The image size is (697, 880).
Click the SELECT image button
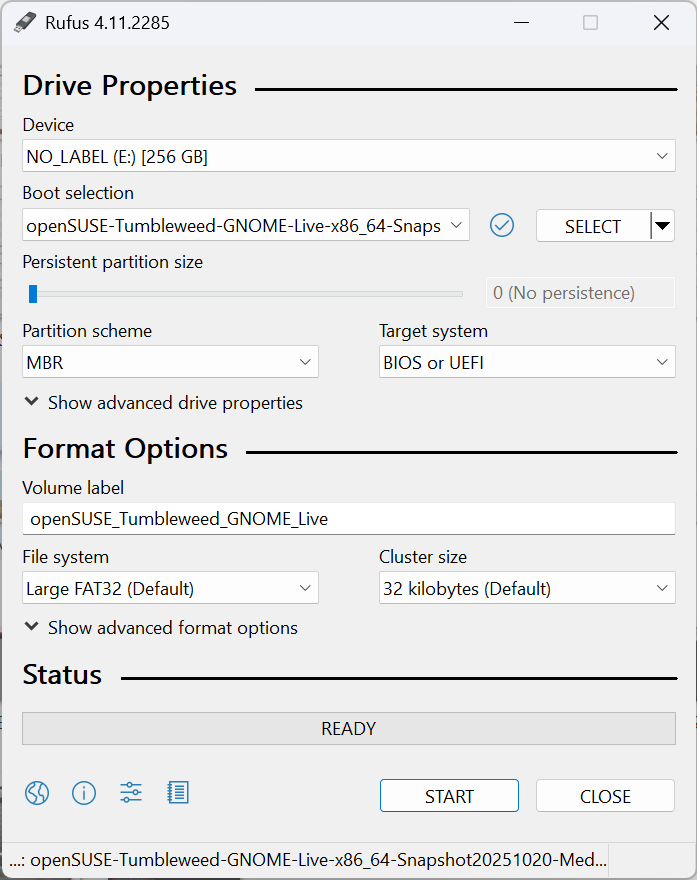coord(593,226)
